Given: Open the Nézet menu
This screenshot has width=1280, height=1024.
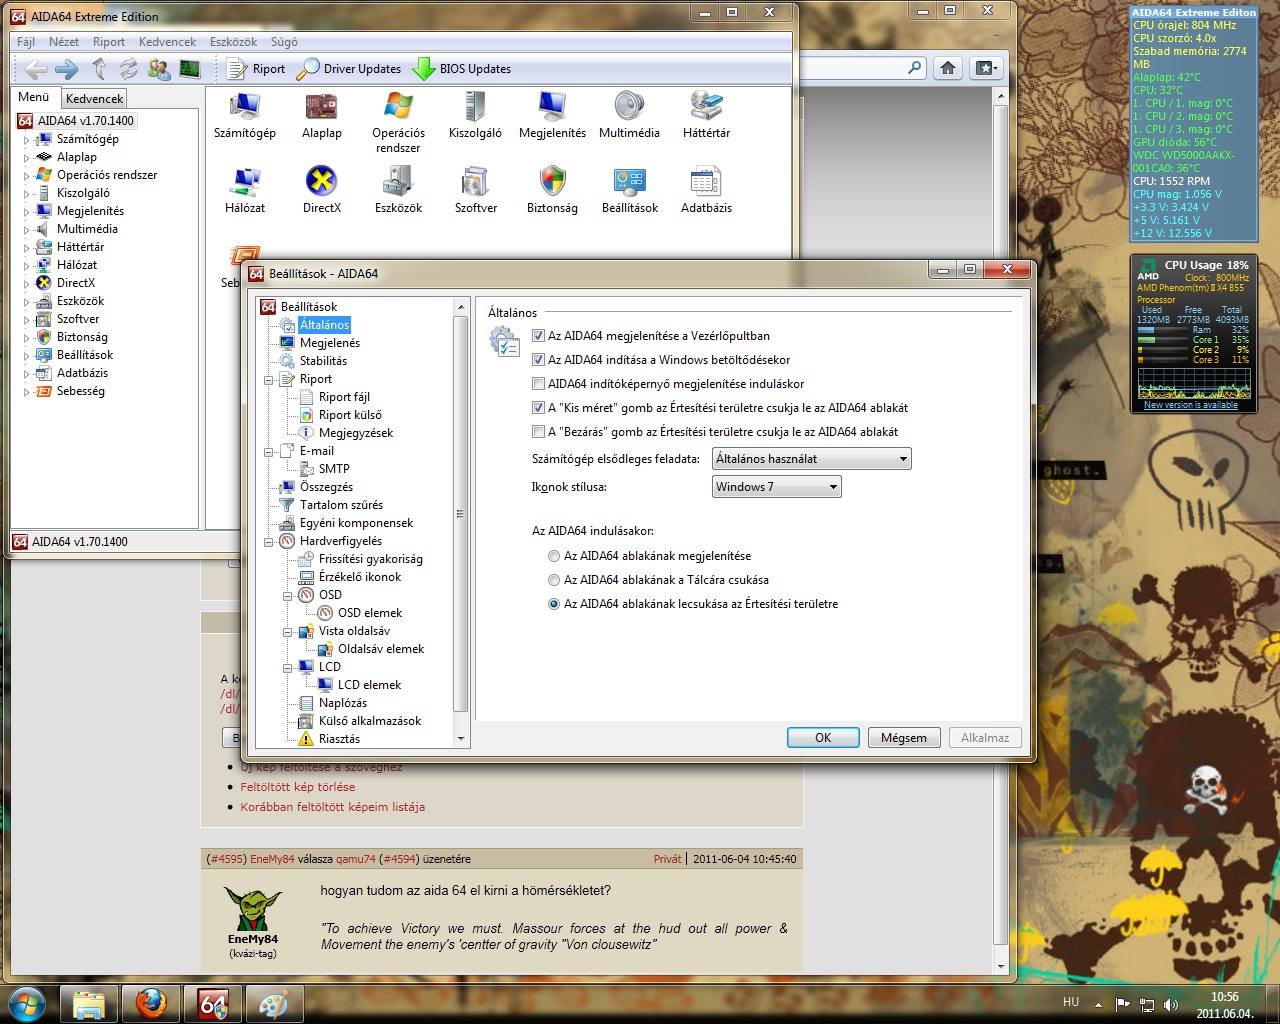Looking at the screenshot, I should point(64,42).
